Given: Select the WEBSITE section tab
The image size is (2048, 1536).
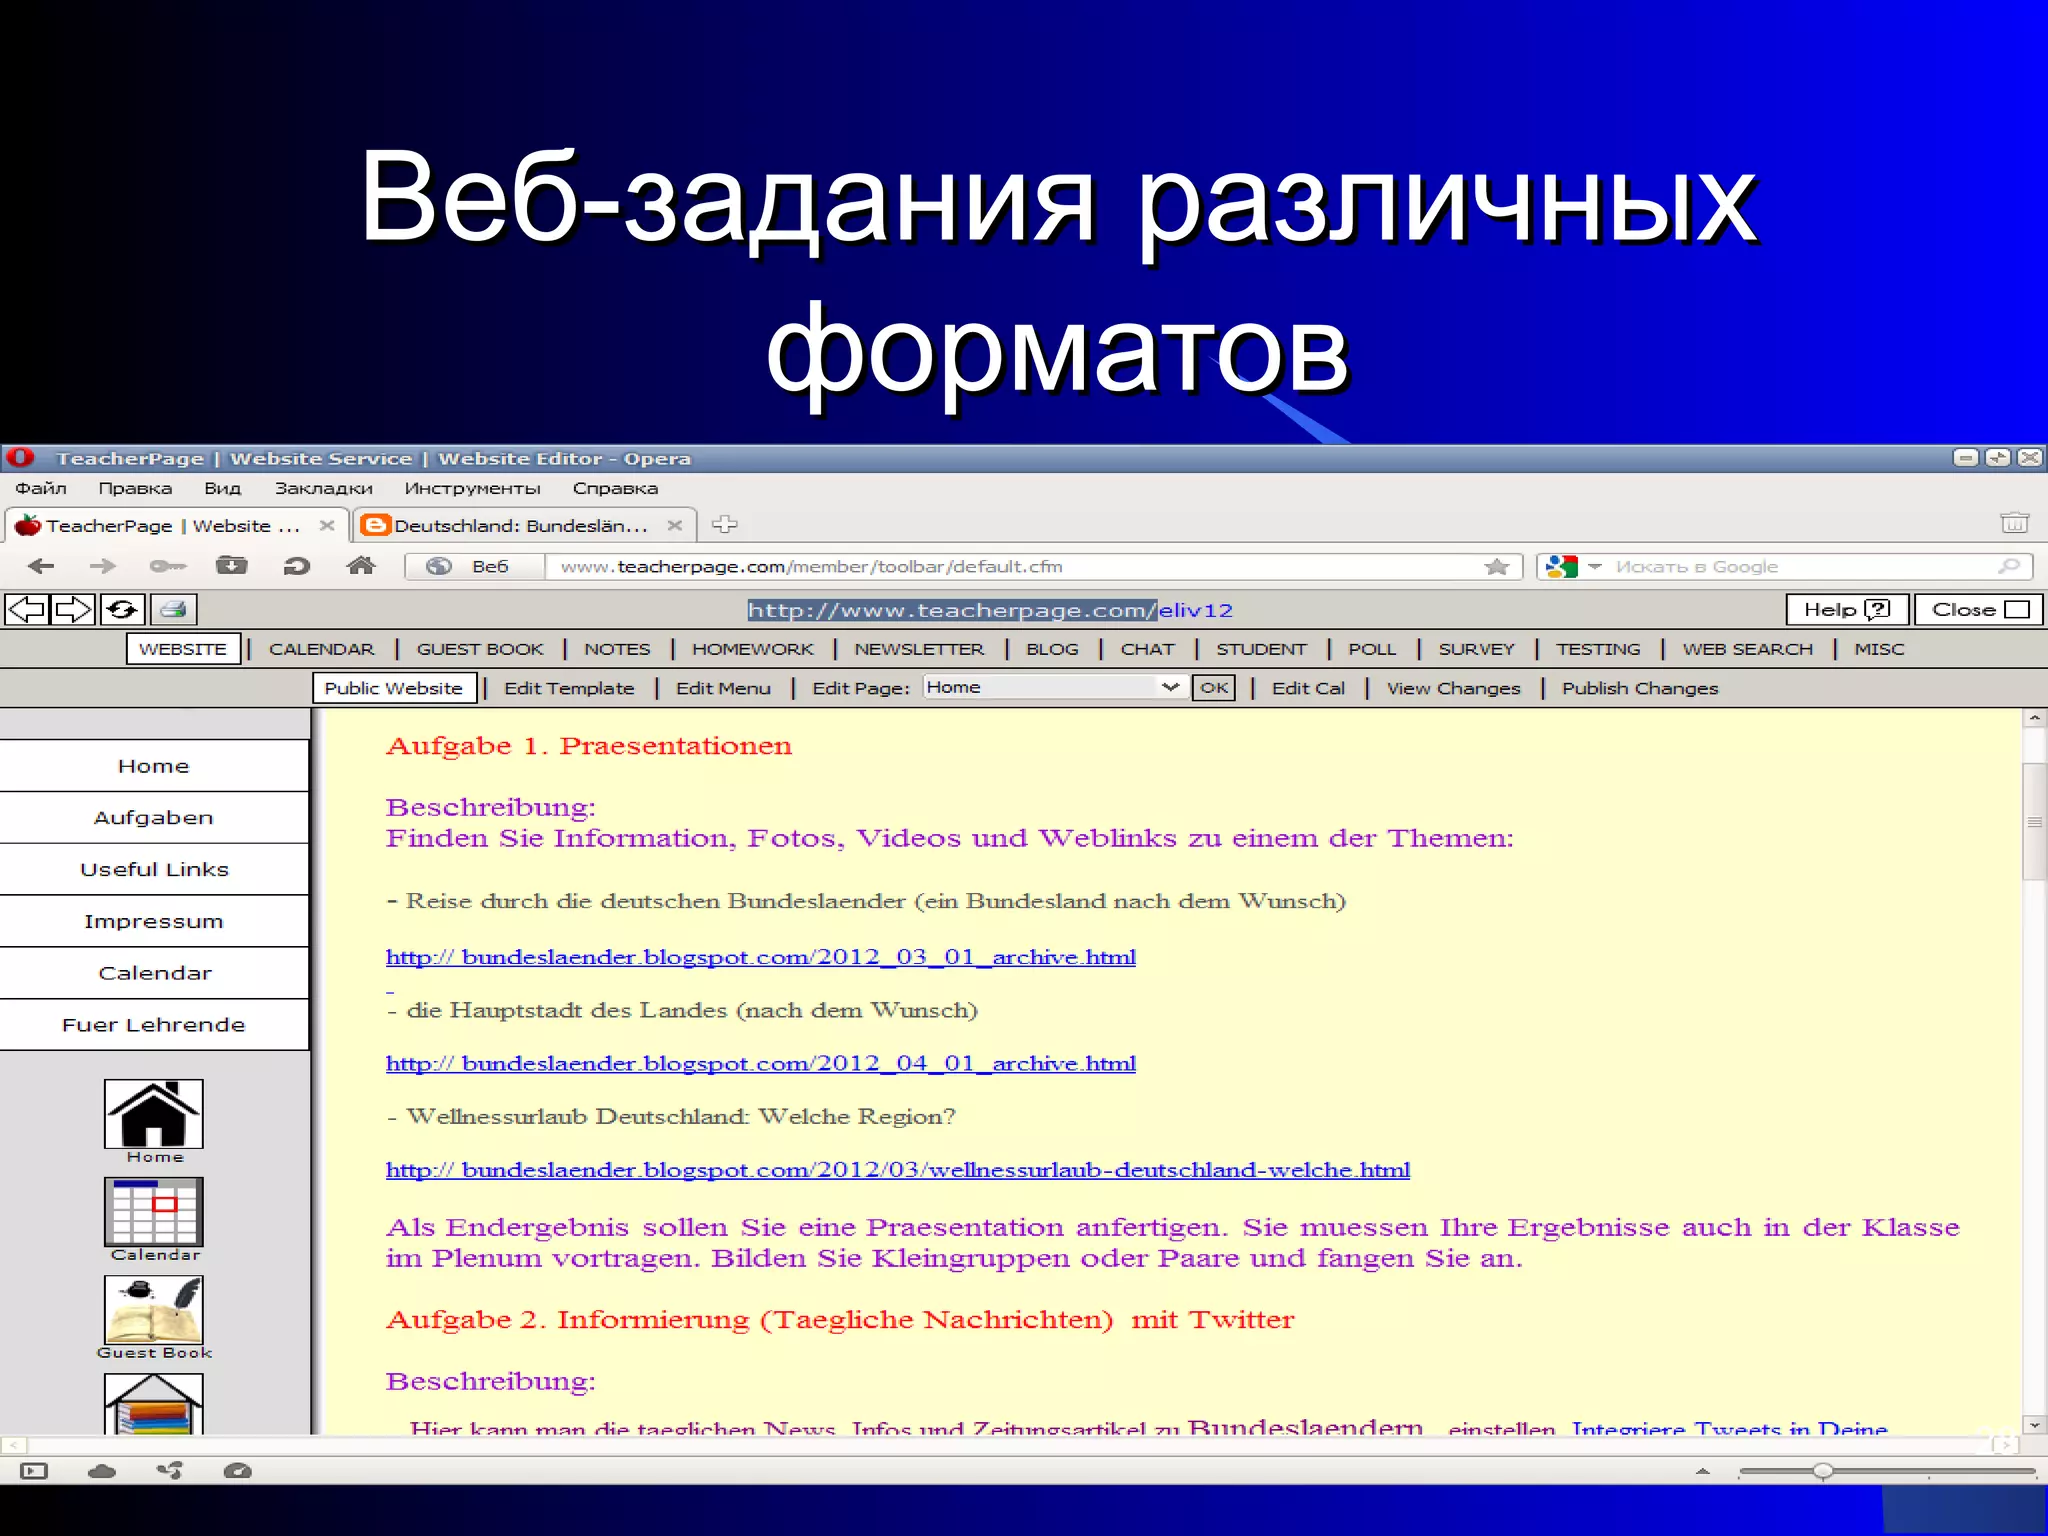Looking at the screenshot, I should [x=183, y=648].
